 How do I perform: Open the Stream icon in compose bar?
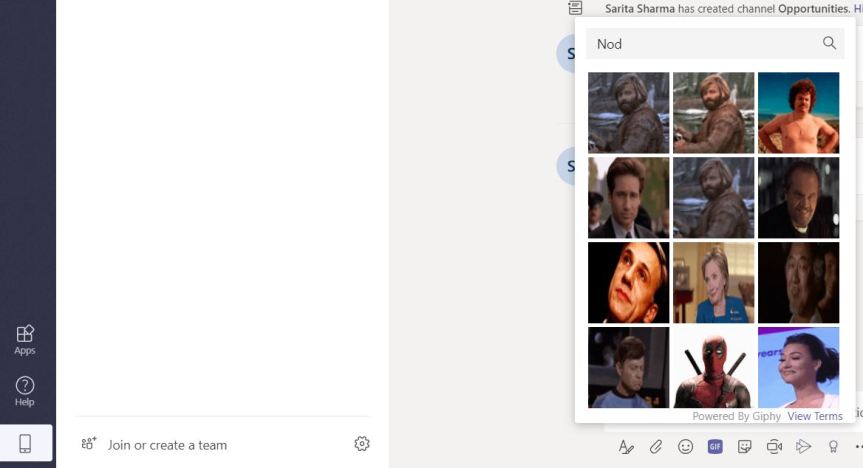[803, 446]
